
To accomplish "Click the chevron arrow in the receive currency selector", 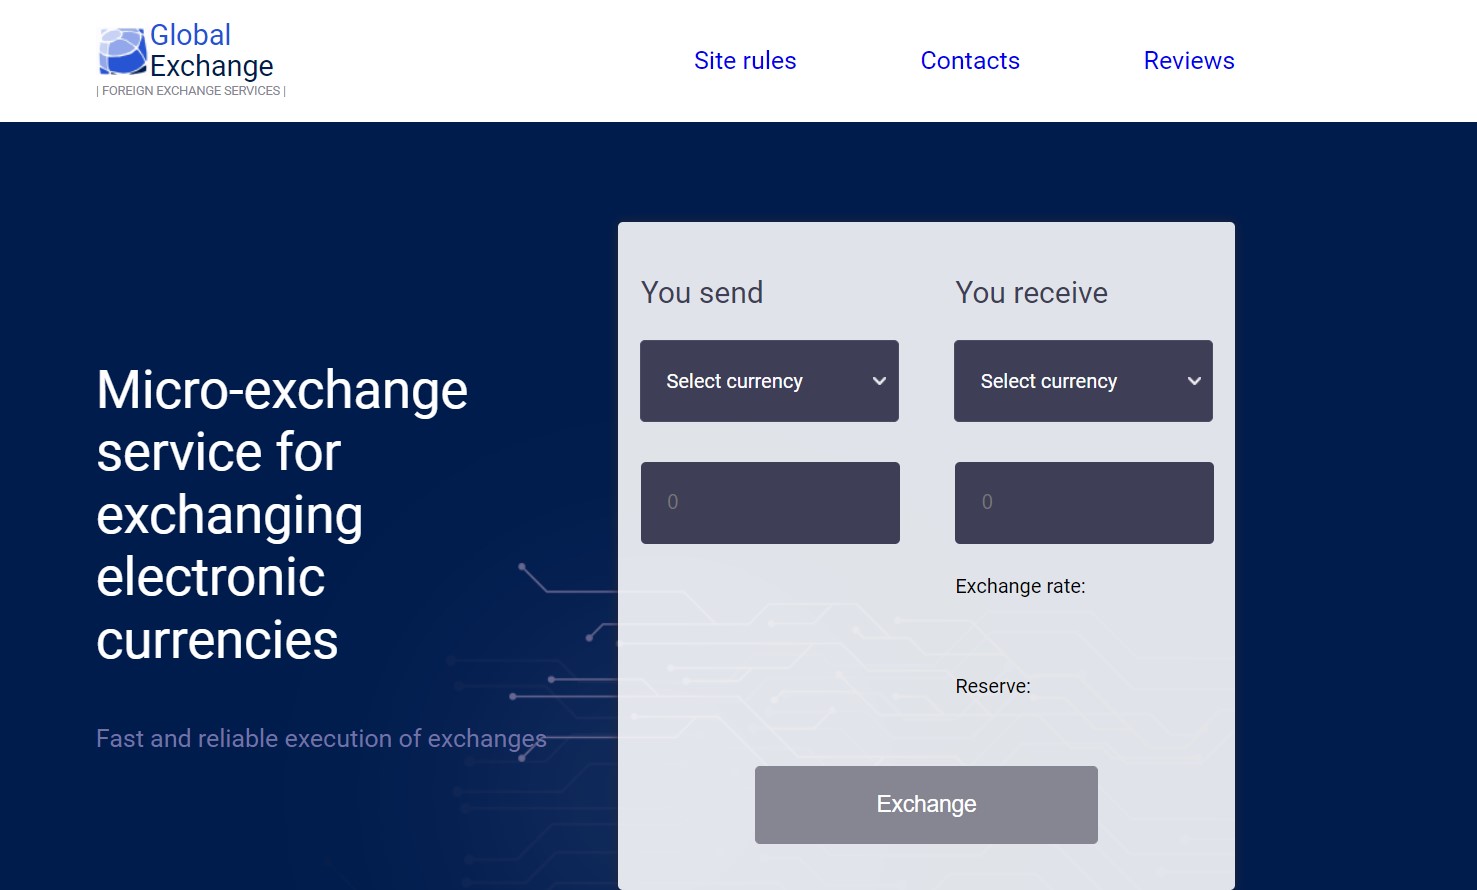I will [1193, 381].
